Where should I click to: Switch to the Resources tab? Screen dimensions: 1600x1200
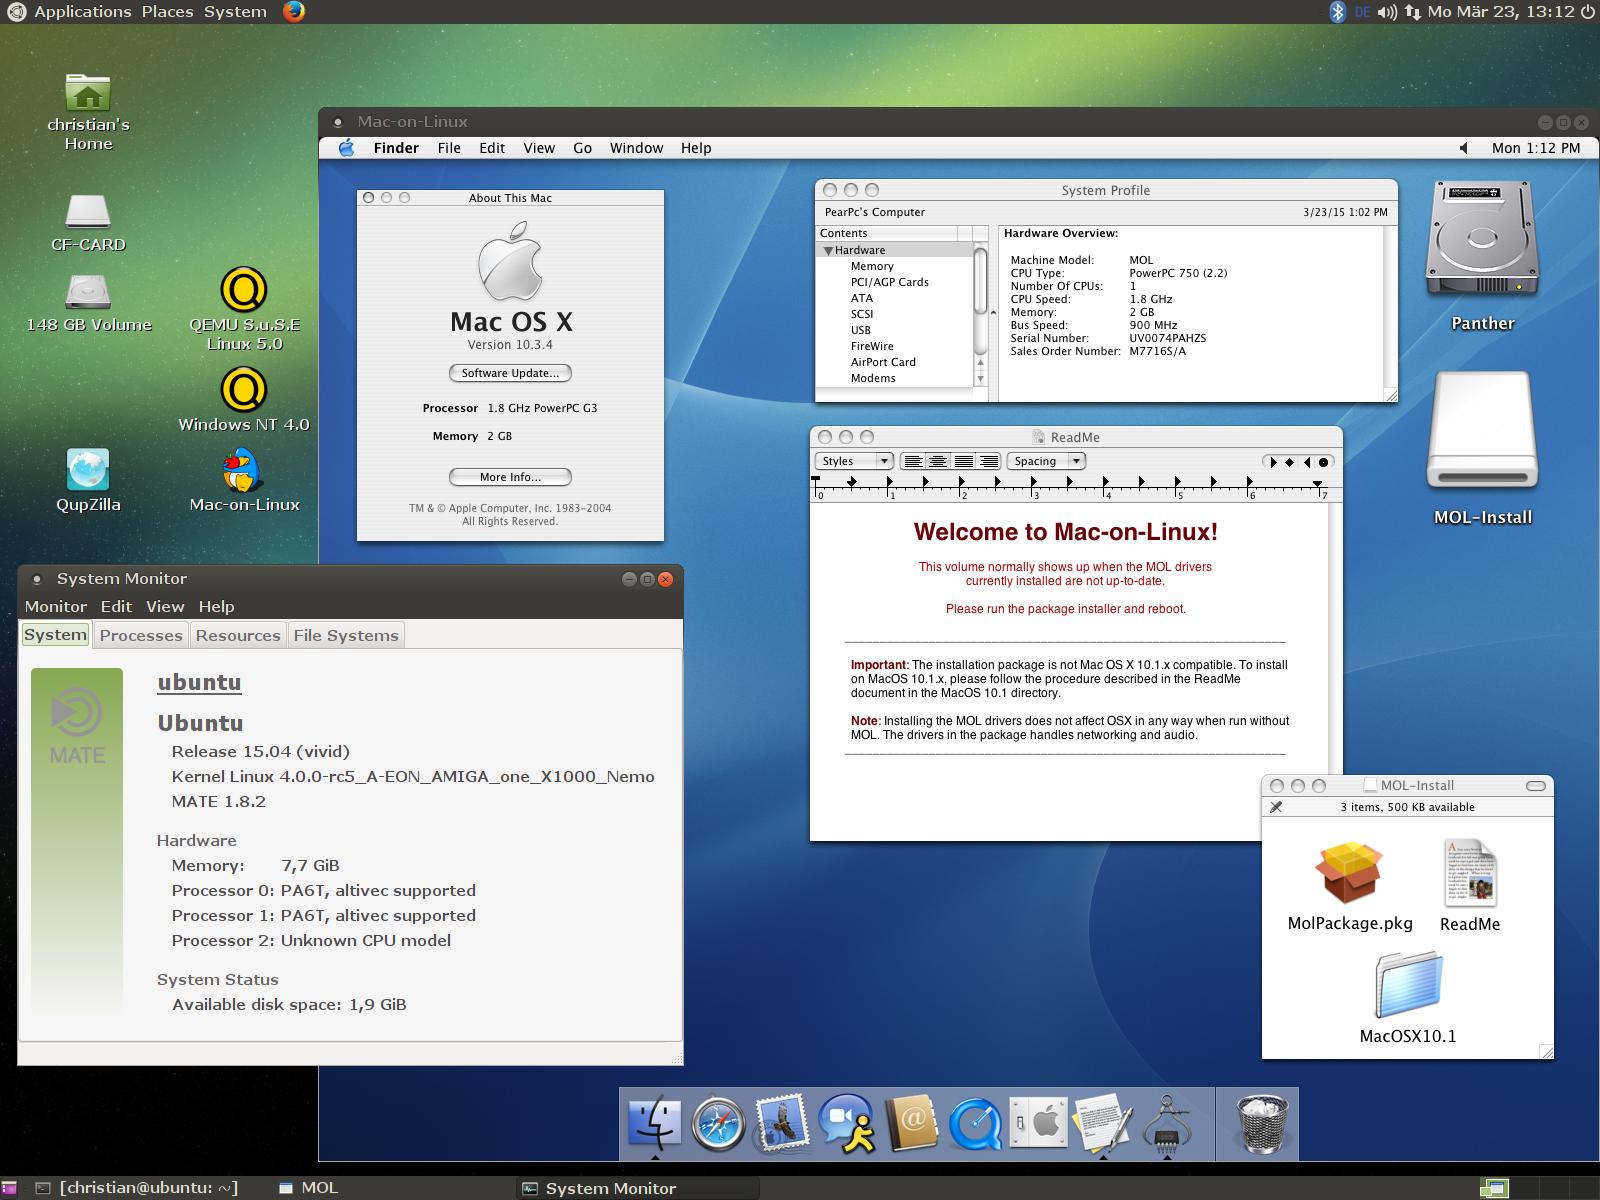[238, 635]
